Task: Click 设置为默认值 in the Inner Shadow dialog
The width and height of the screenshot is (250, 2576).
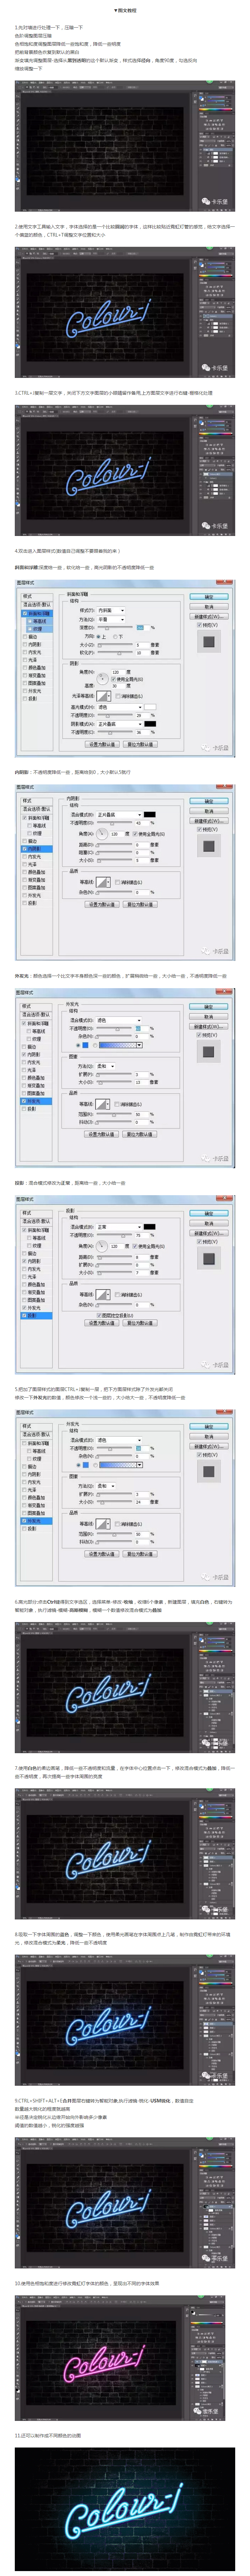Action: coord(102,904)
